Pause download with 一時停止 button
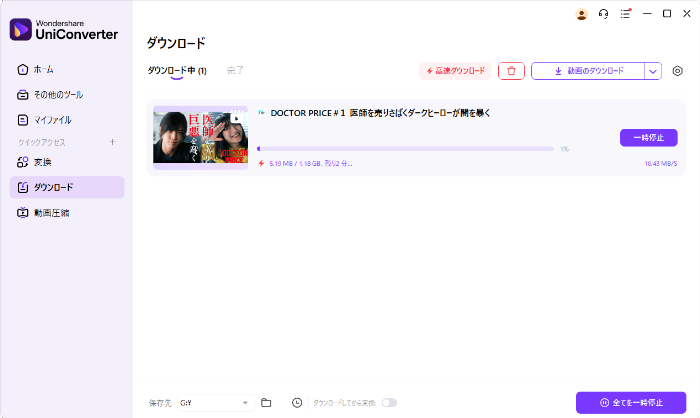This screenshot has height=418, width=700. coord(649,138)
